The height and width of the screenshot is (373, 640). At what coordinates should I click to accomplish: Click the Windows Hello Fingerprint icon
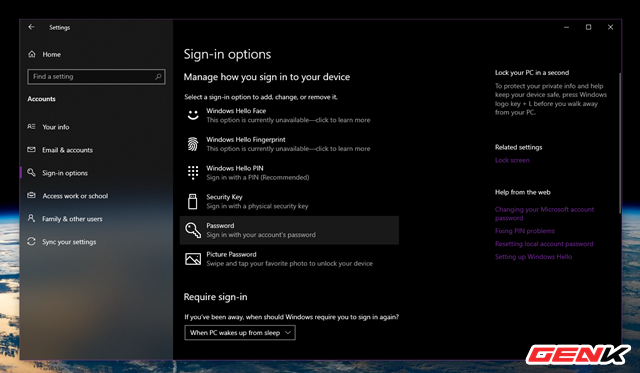point(193,144)
